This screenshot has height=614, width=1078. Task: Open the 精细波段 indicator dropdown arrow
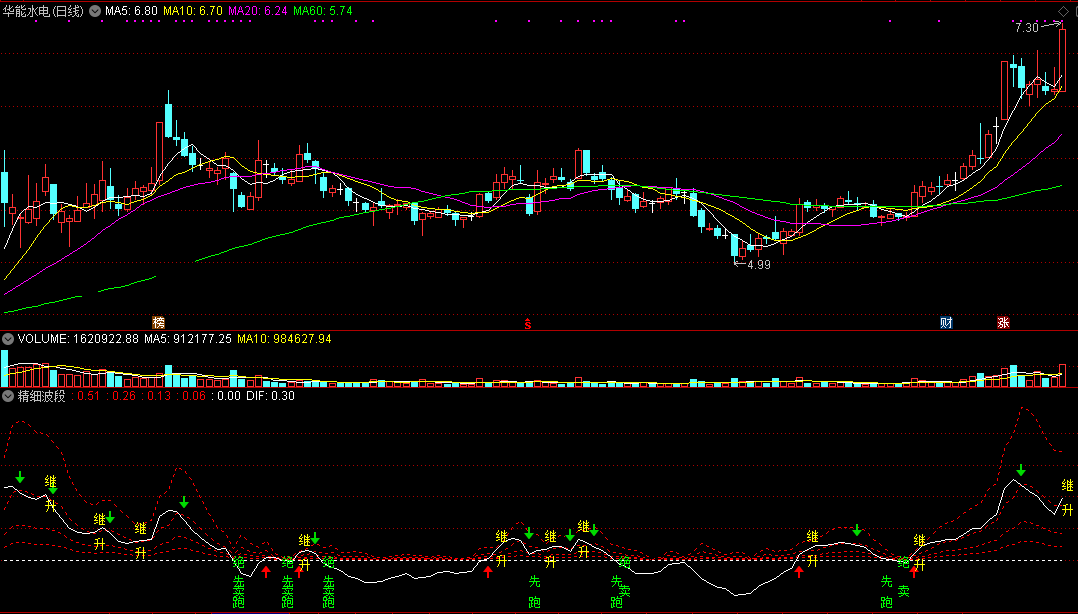click(x=8, y=396)
